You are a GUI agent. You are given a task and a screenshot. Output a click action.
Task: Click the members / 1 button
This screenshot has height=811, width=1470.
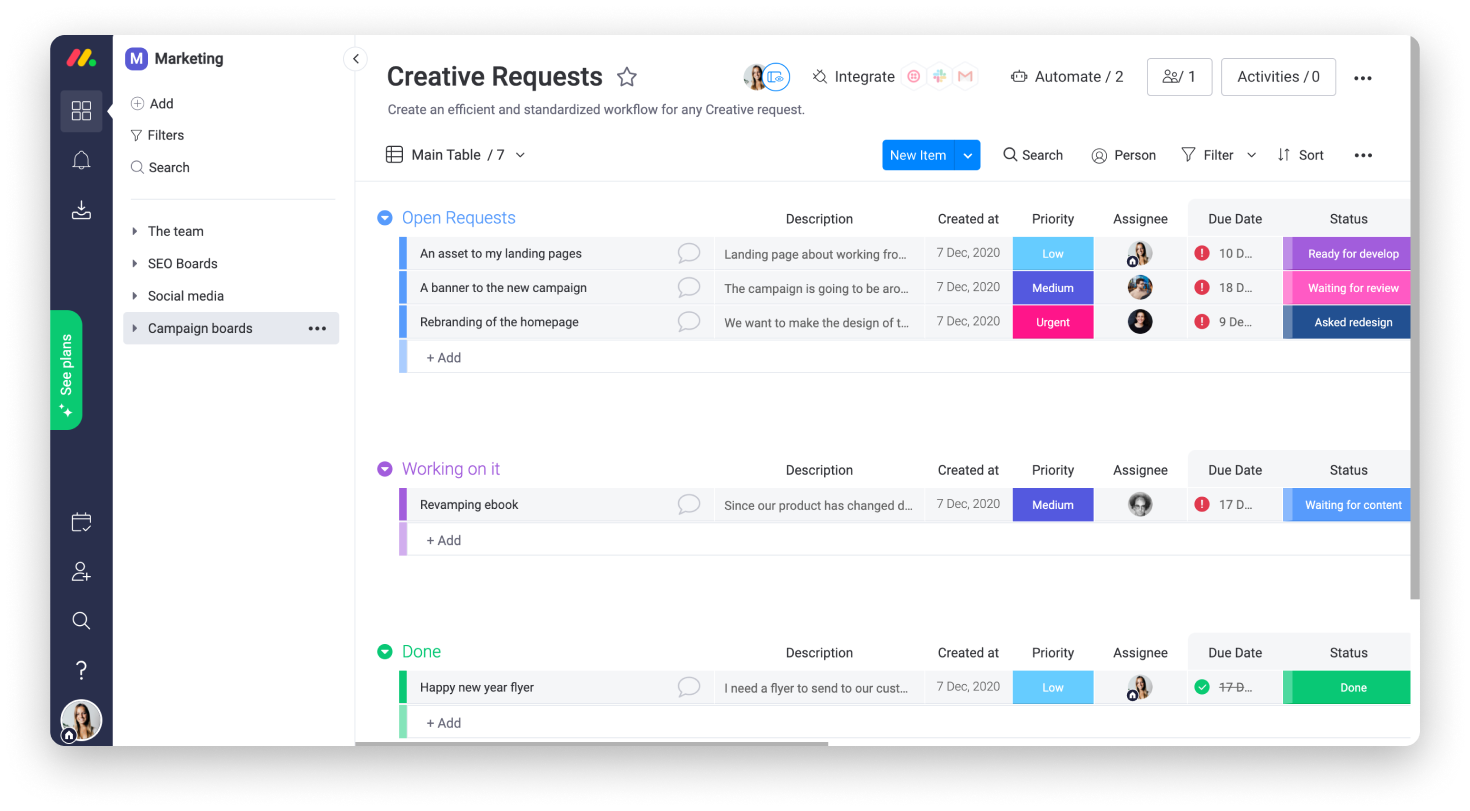pyautogui.click(x=1179, y=77)
